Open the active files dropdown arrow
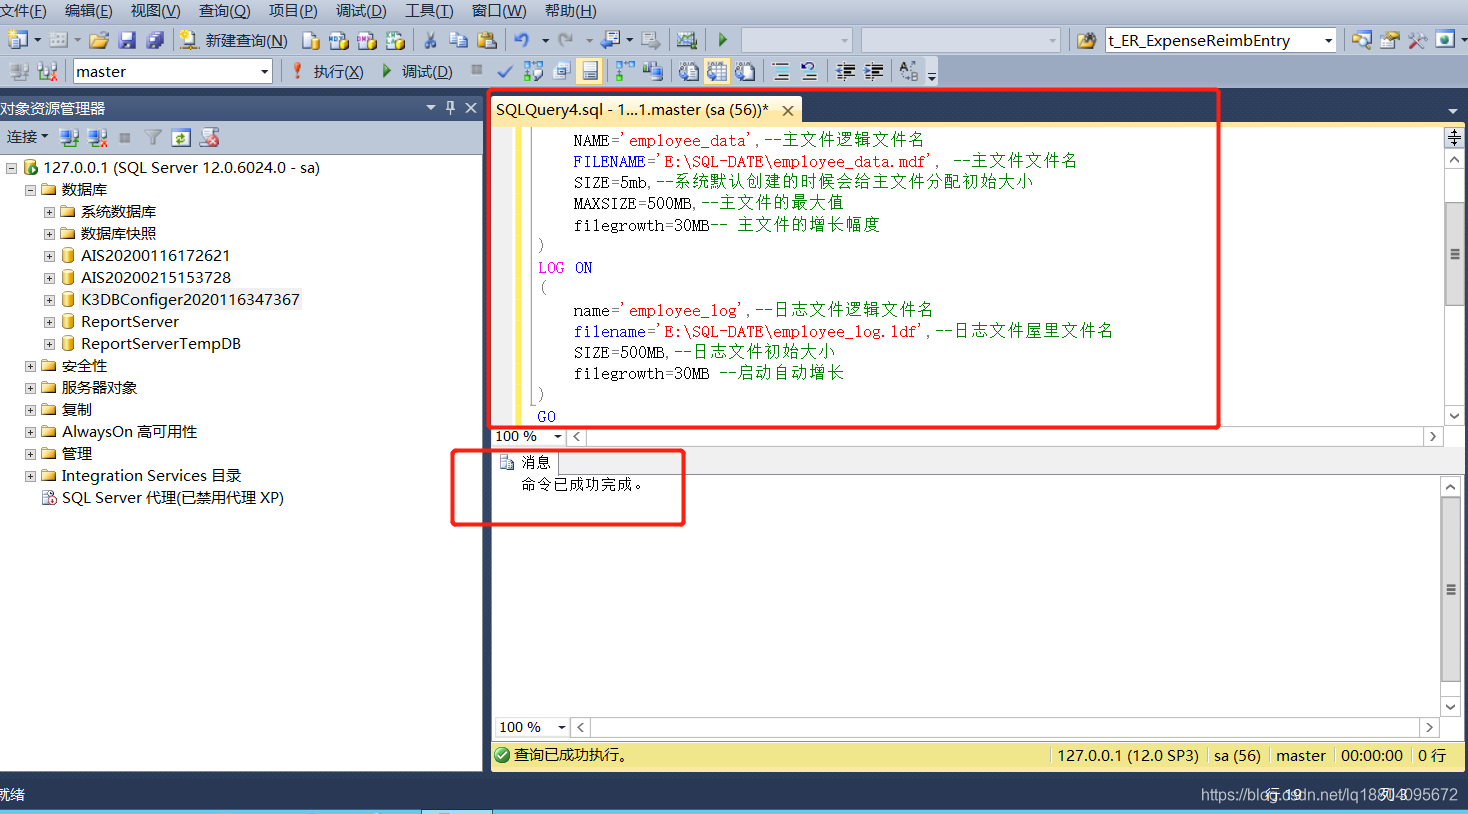The width and height of the screenshot is (1468, 814). coord(1452,111)
